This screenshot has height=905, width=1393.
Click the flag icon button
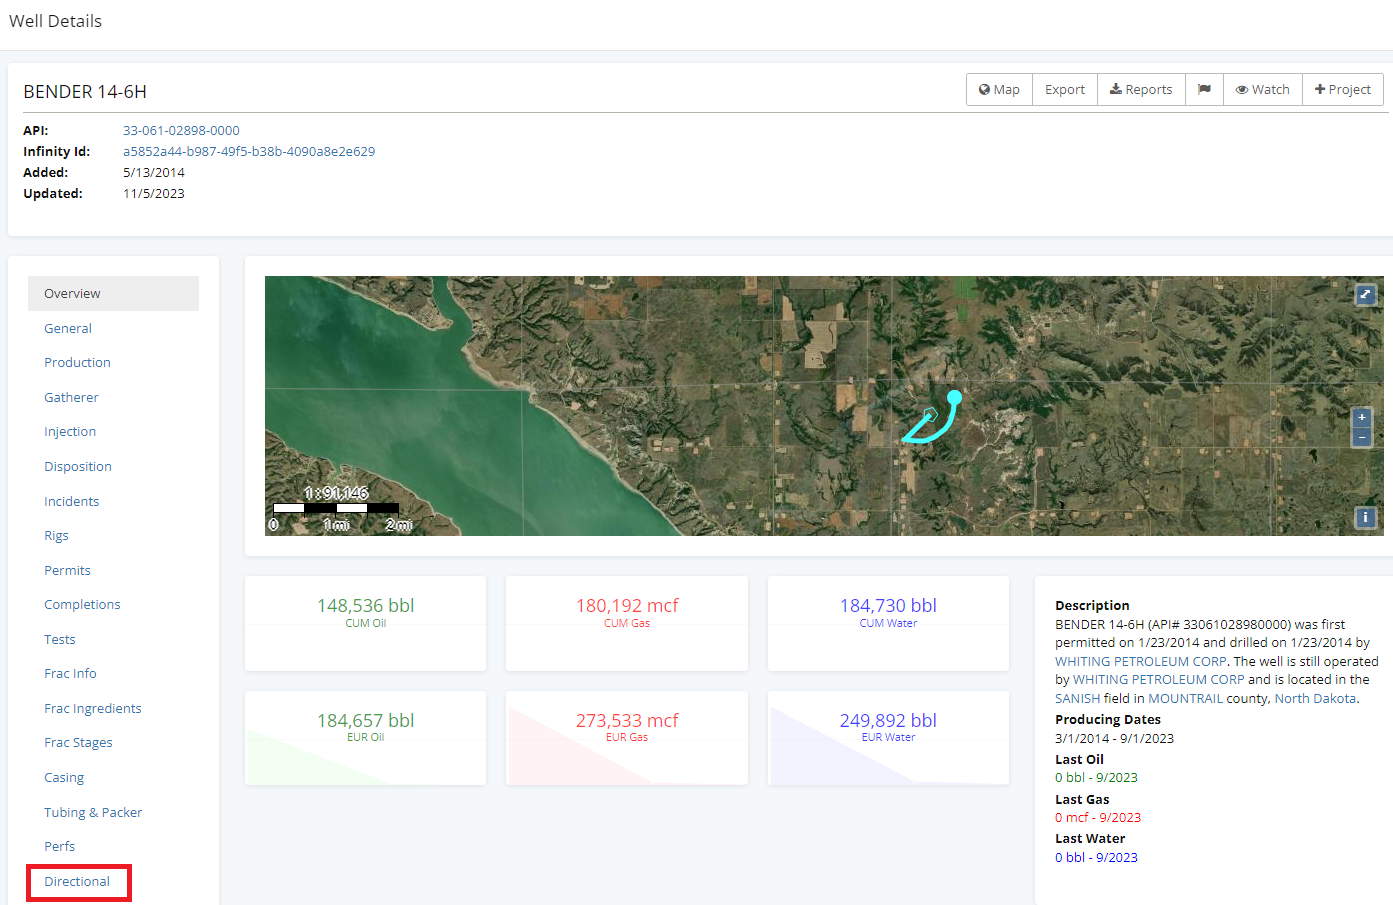tap(1204, 89)
